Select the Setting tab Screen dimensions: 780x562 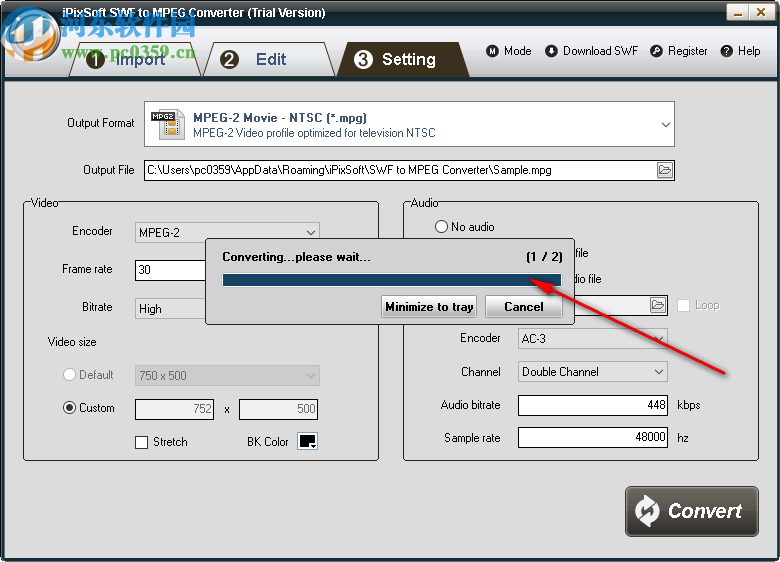tap(403, 60)
